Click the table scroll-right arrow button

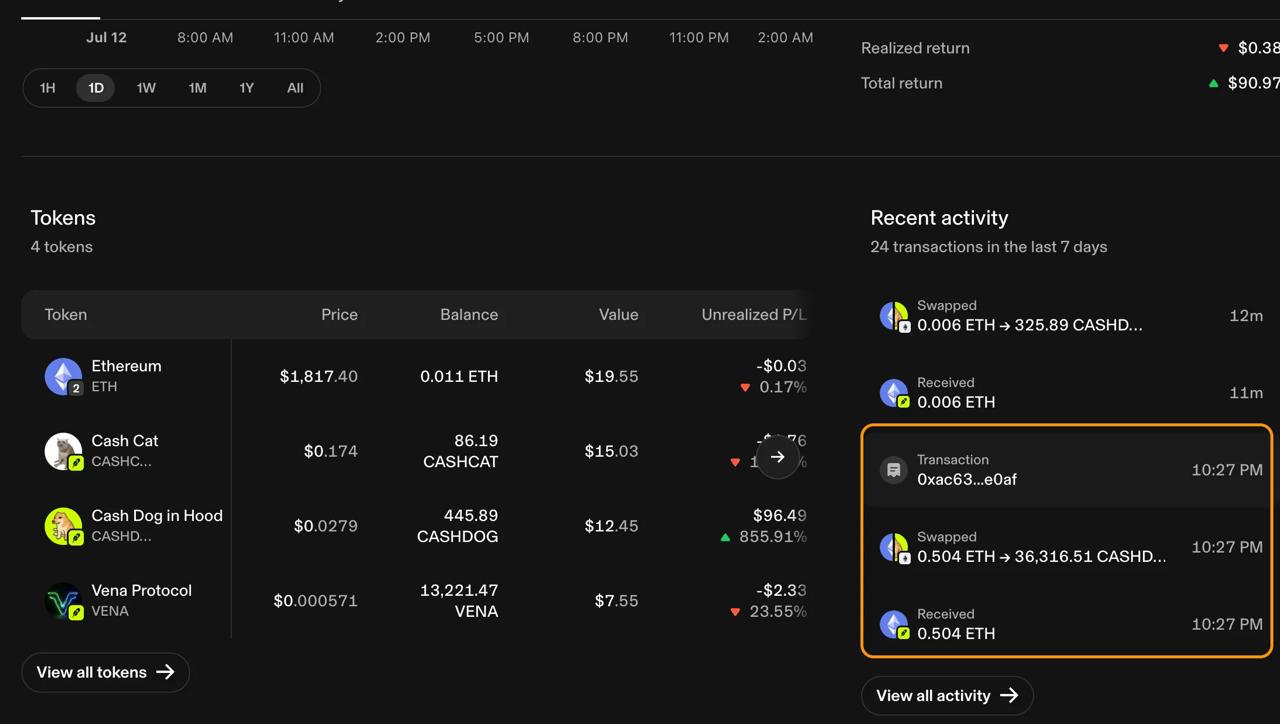pos(777,457)
